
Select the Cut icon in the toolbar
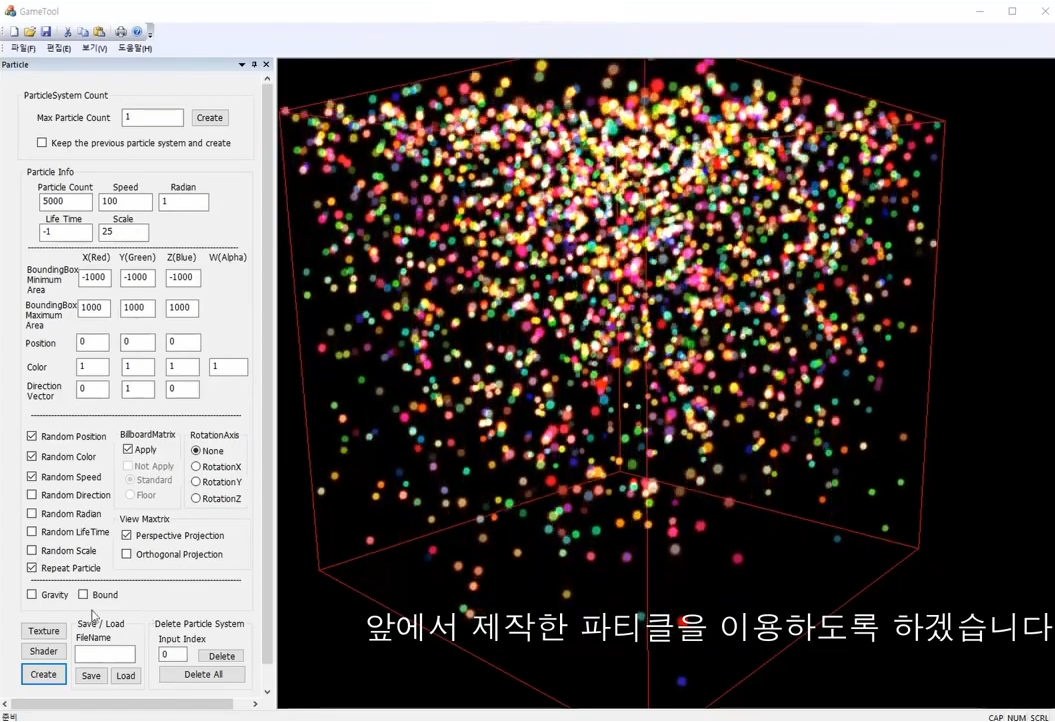pos(68,32)
